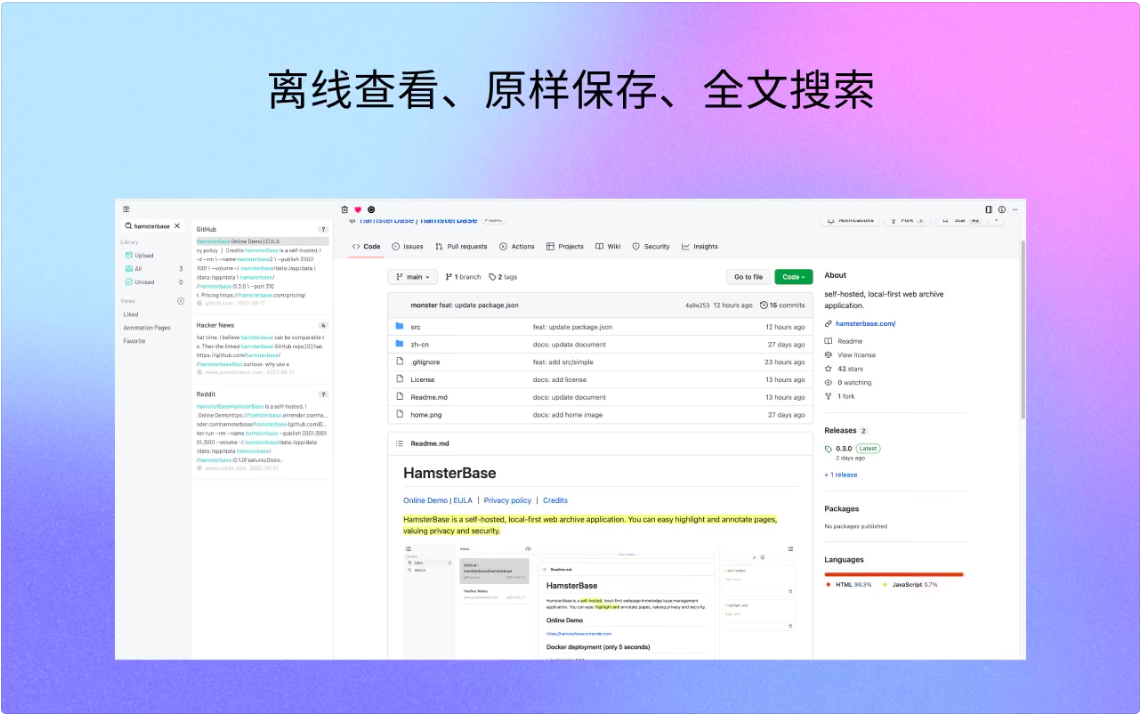Toggle the side panel layout icon

coord(988,210)
